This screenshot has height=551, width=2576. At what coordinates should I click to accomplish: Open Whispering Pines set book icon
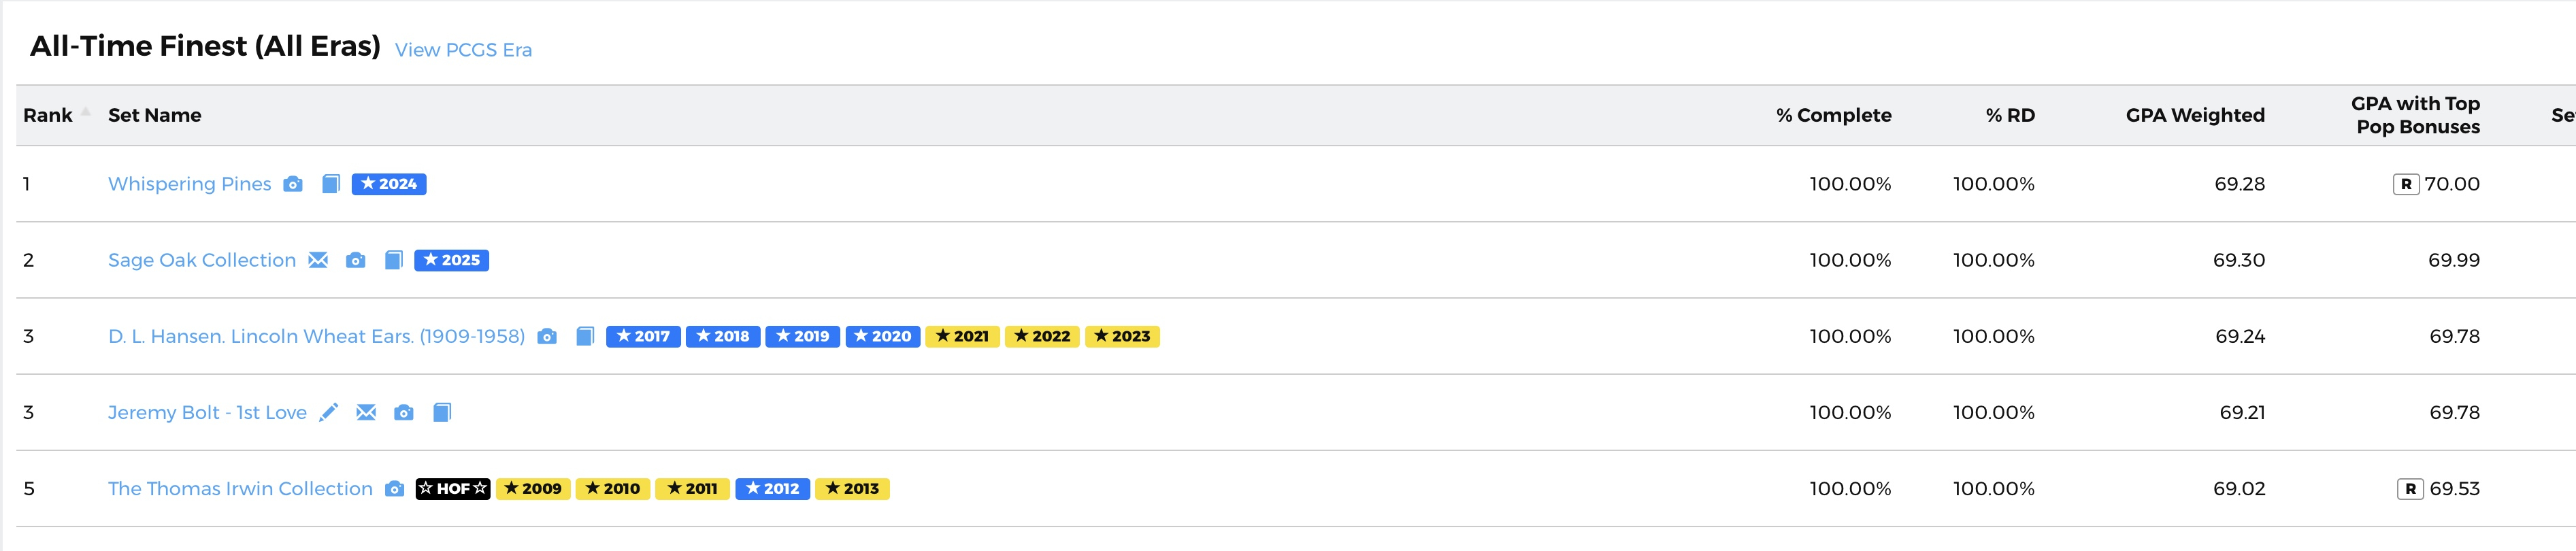pos(331,184)
